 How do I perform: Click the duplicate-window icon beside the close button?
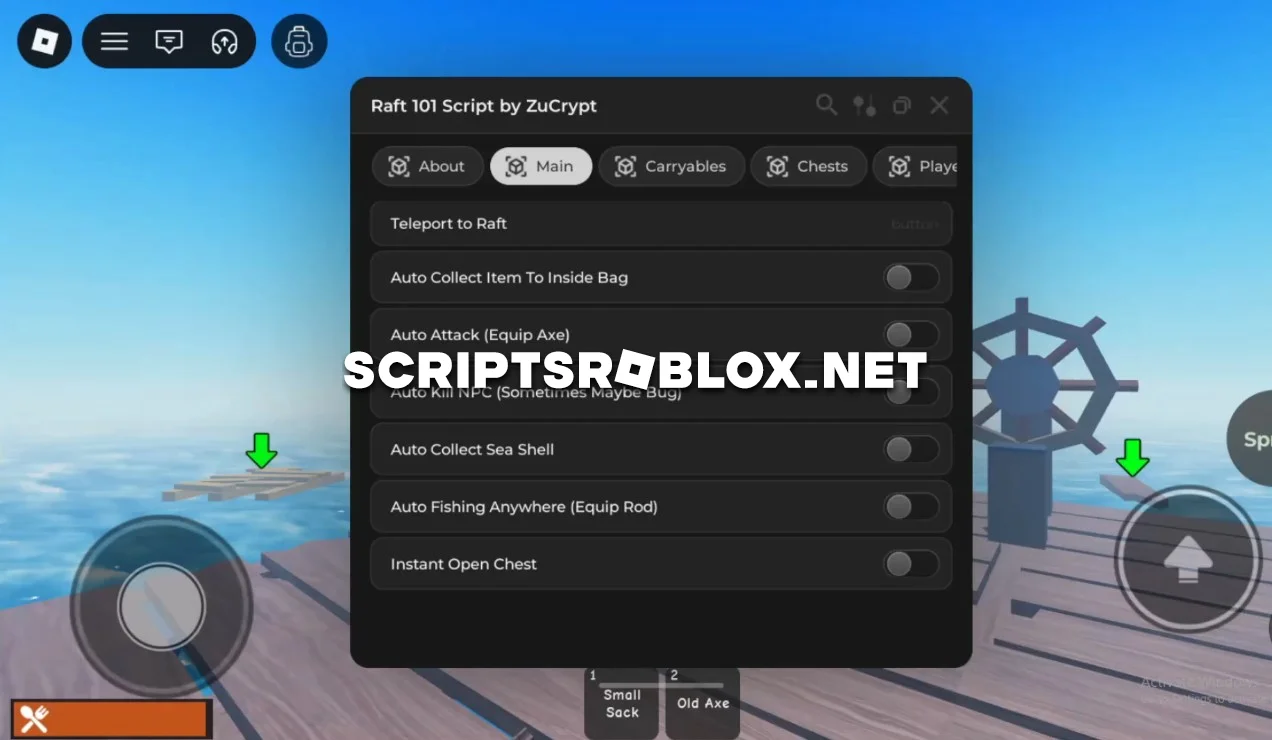pos(901,105)
